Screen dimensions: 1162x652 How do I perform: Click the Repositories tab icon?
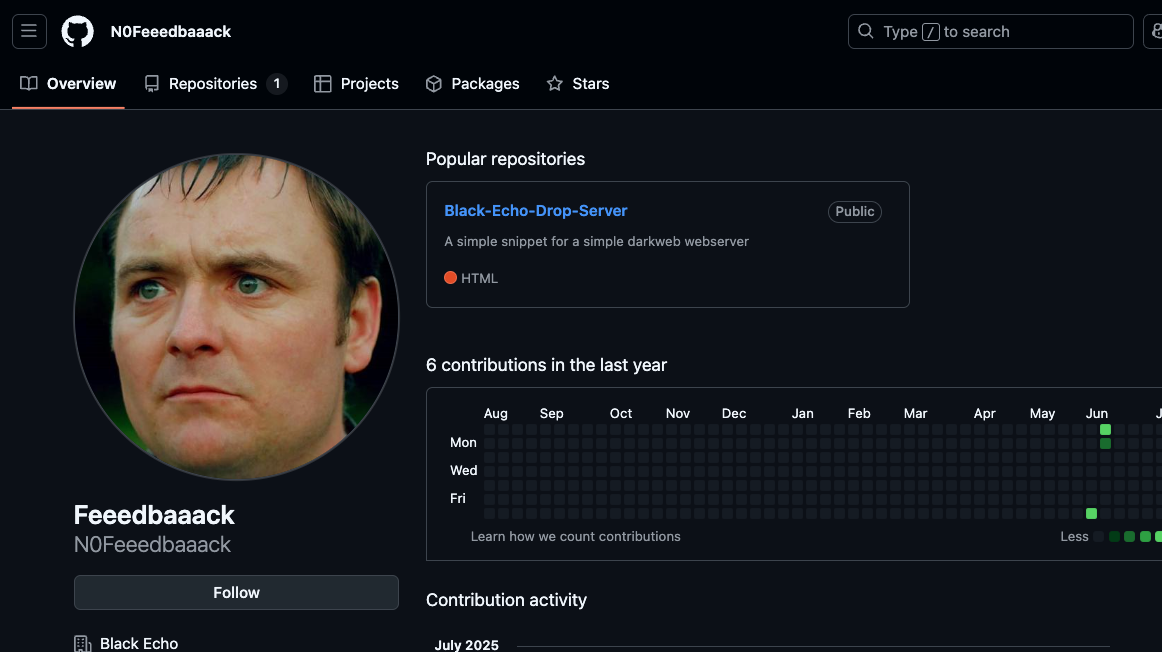click(x=152, y=84)
